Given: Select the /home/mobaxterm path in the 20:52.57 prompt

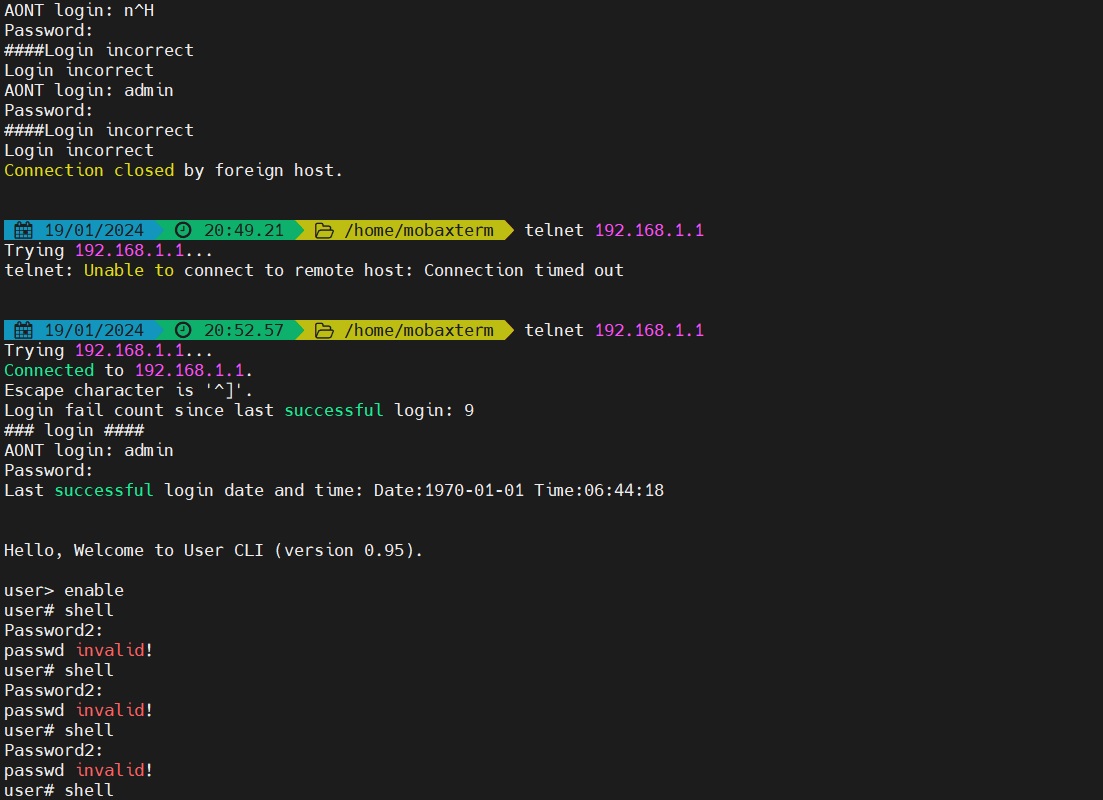Looking at the screenshot, I should point(419,330).
